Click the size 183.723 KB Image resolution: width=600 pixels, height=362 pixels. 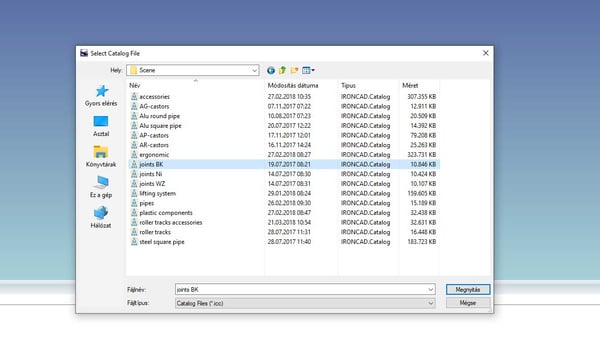(422, 242)
